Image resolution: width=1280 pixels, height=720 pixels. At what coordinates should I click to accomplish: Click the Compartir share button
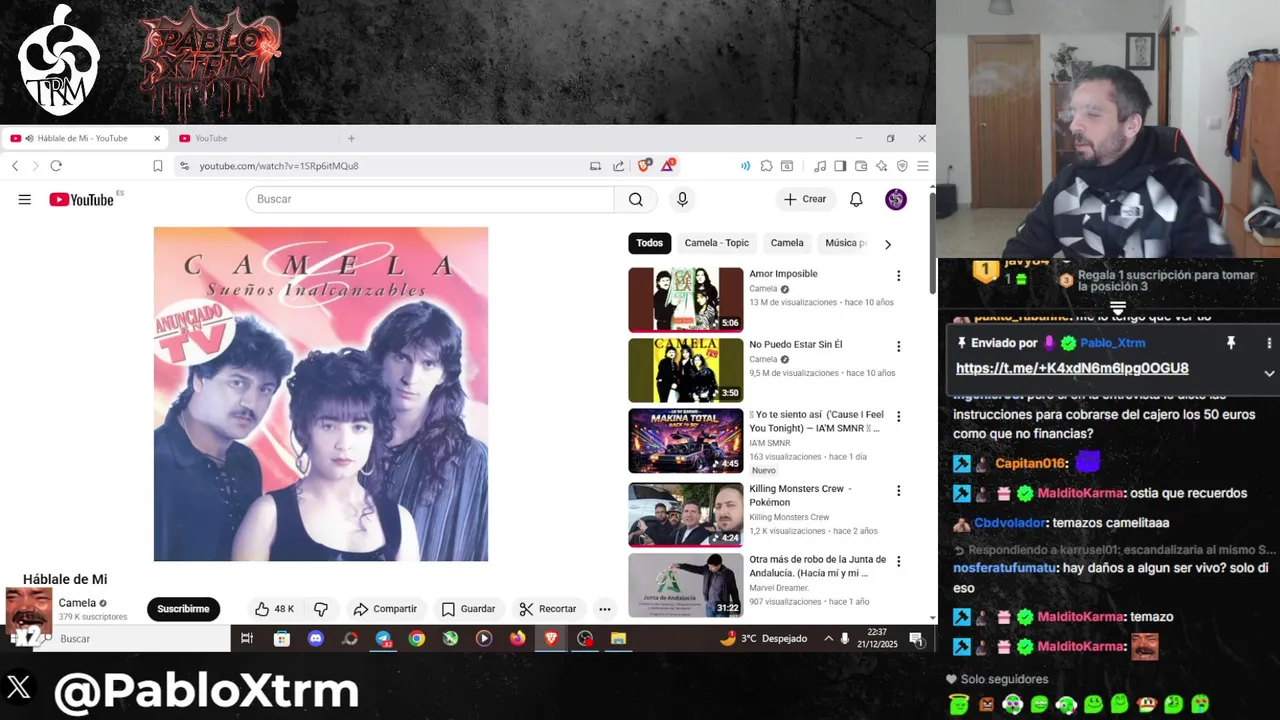(385, 608)
